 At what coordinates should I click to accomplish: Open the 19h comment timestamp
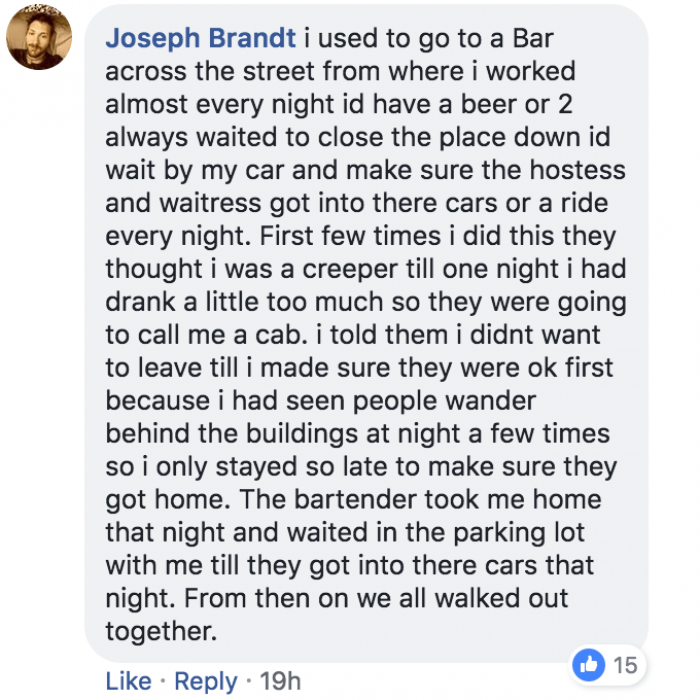pyautogui.click(x=280, y=681)
